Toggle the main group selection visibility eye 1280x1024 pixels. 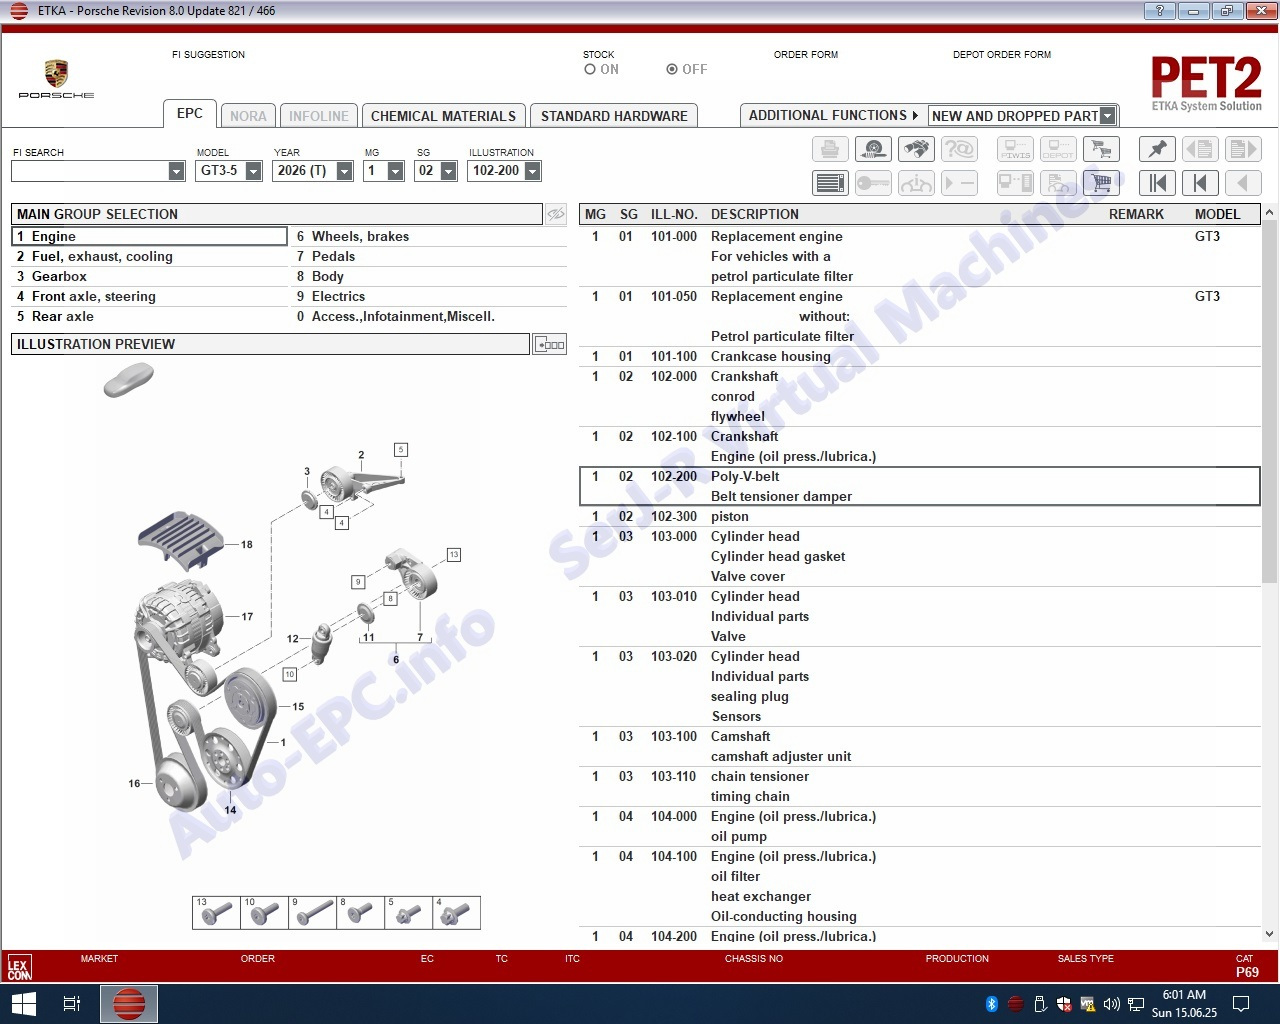[x=556, y=214]
